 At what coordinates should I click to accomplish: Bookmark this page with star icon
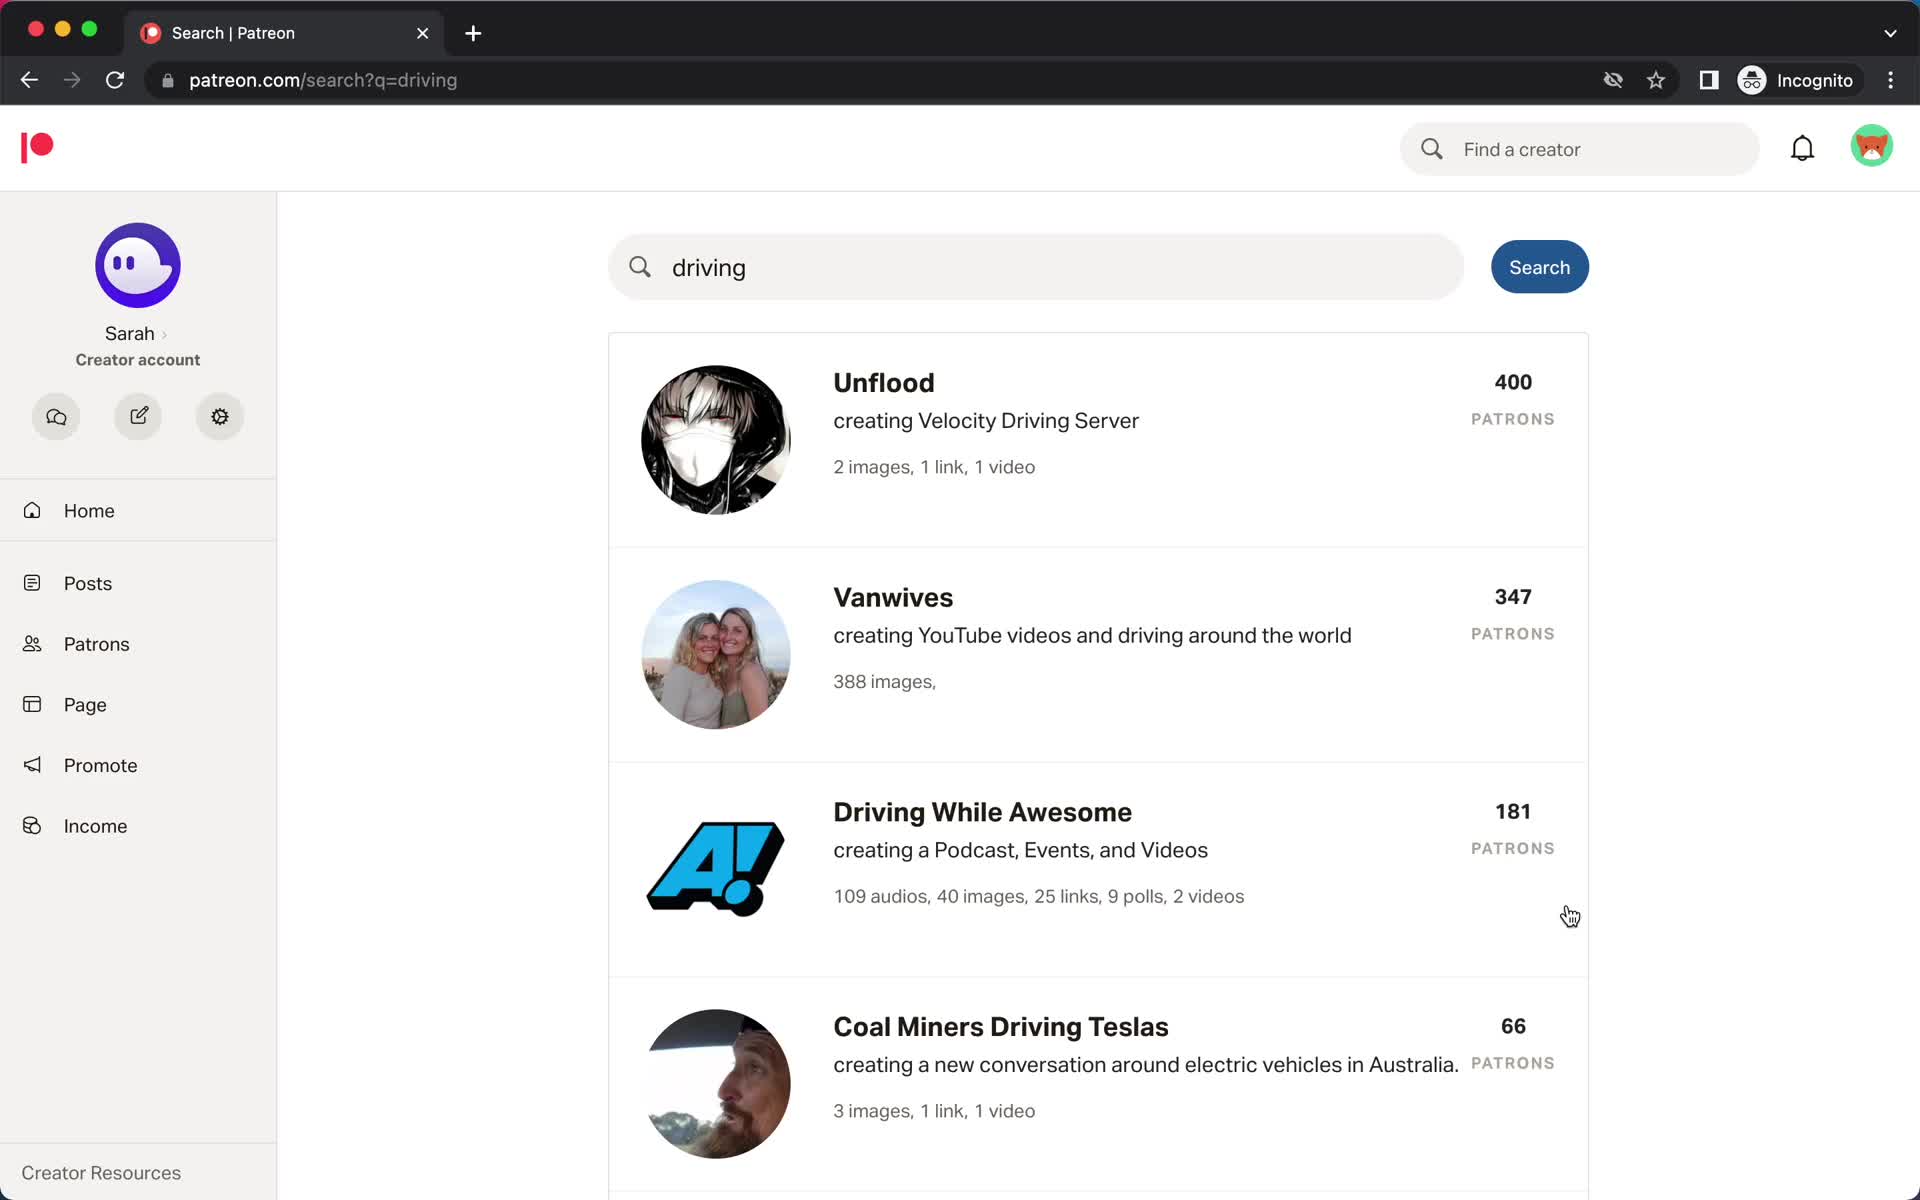[x=1656, y=80]
